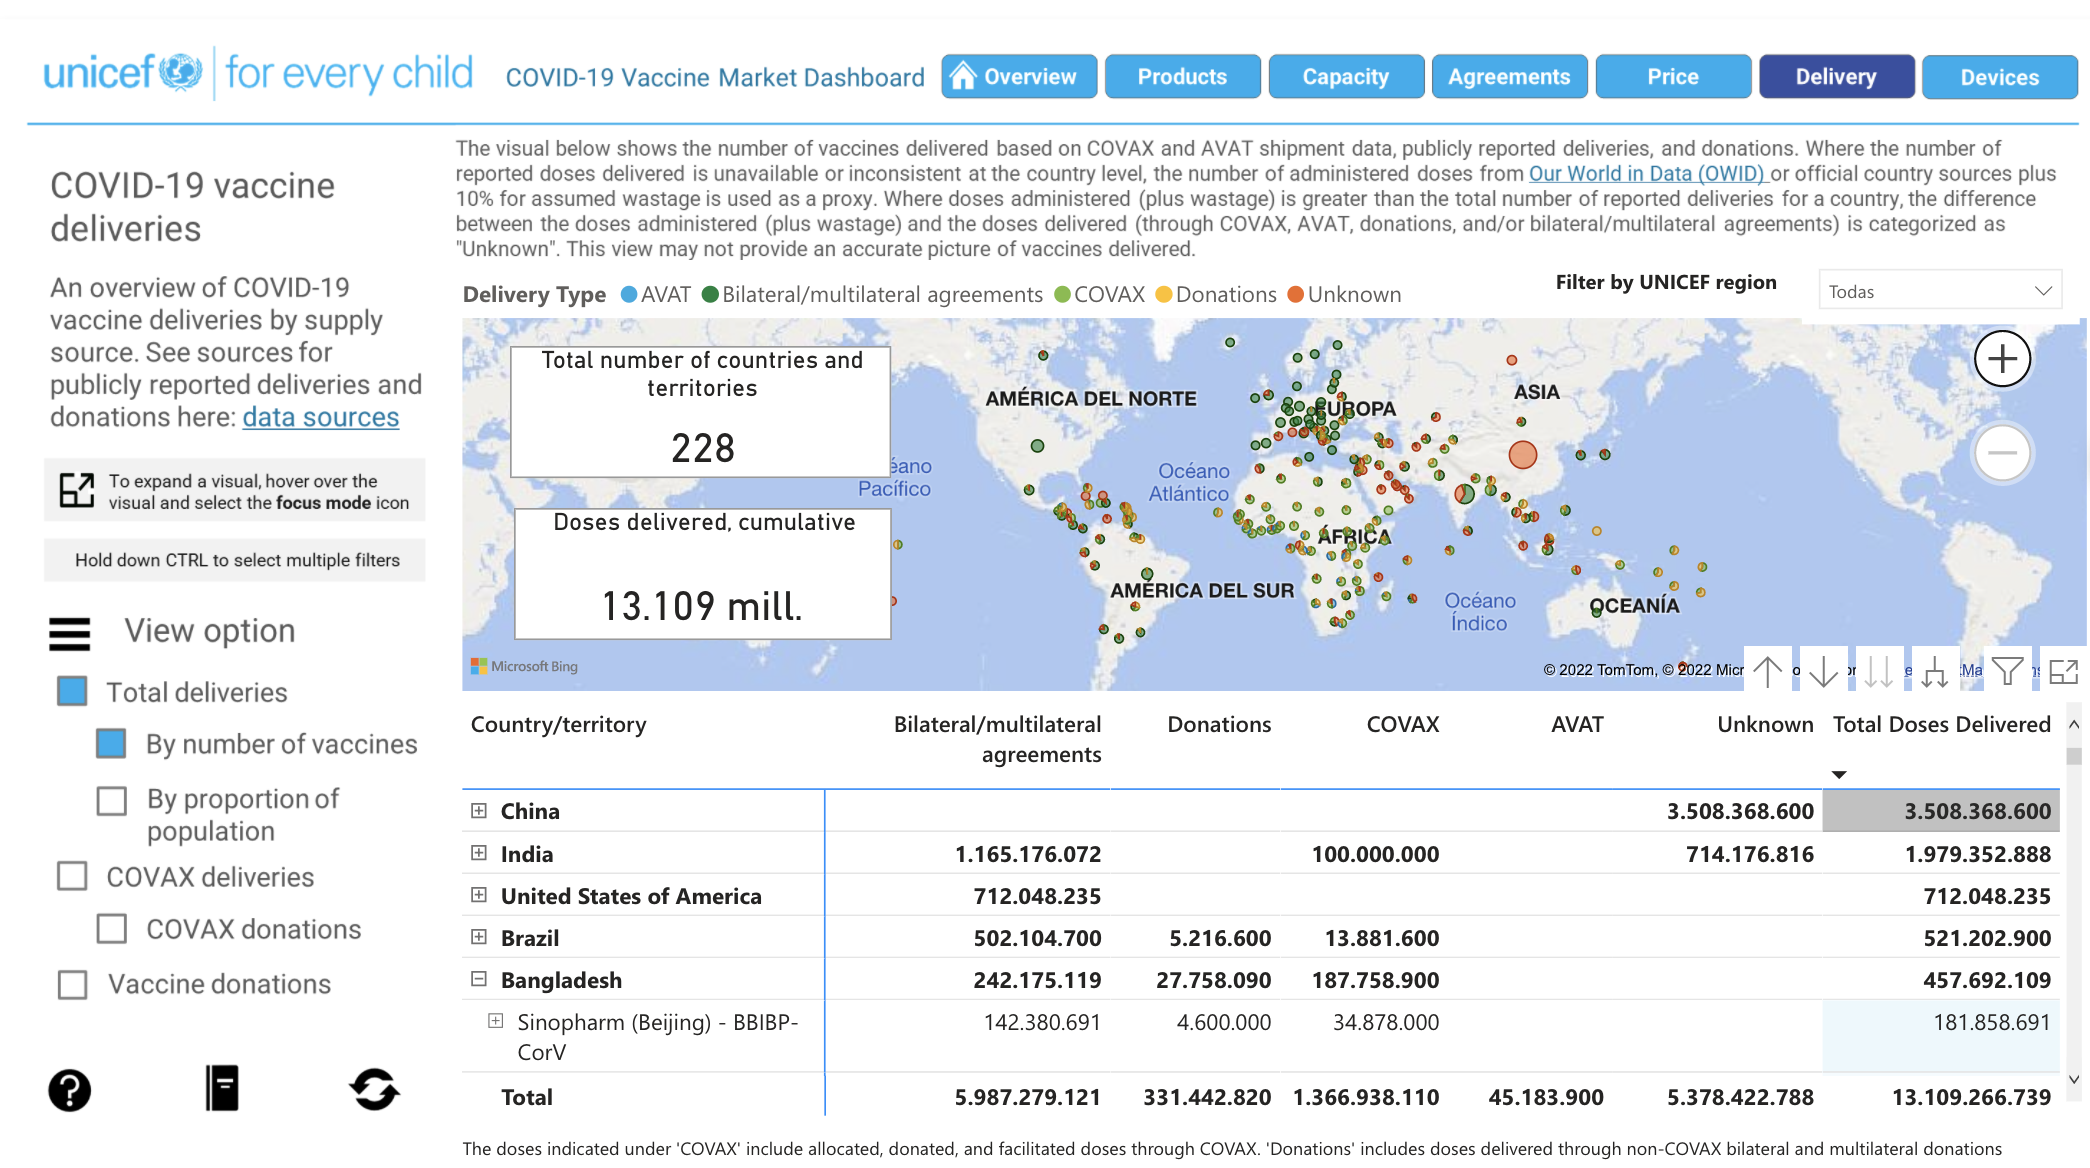This screenshot has width=2090, height=1168.
Task: Open the Agreements tab
Action: (1509, 77)
